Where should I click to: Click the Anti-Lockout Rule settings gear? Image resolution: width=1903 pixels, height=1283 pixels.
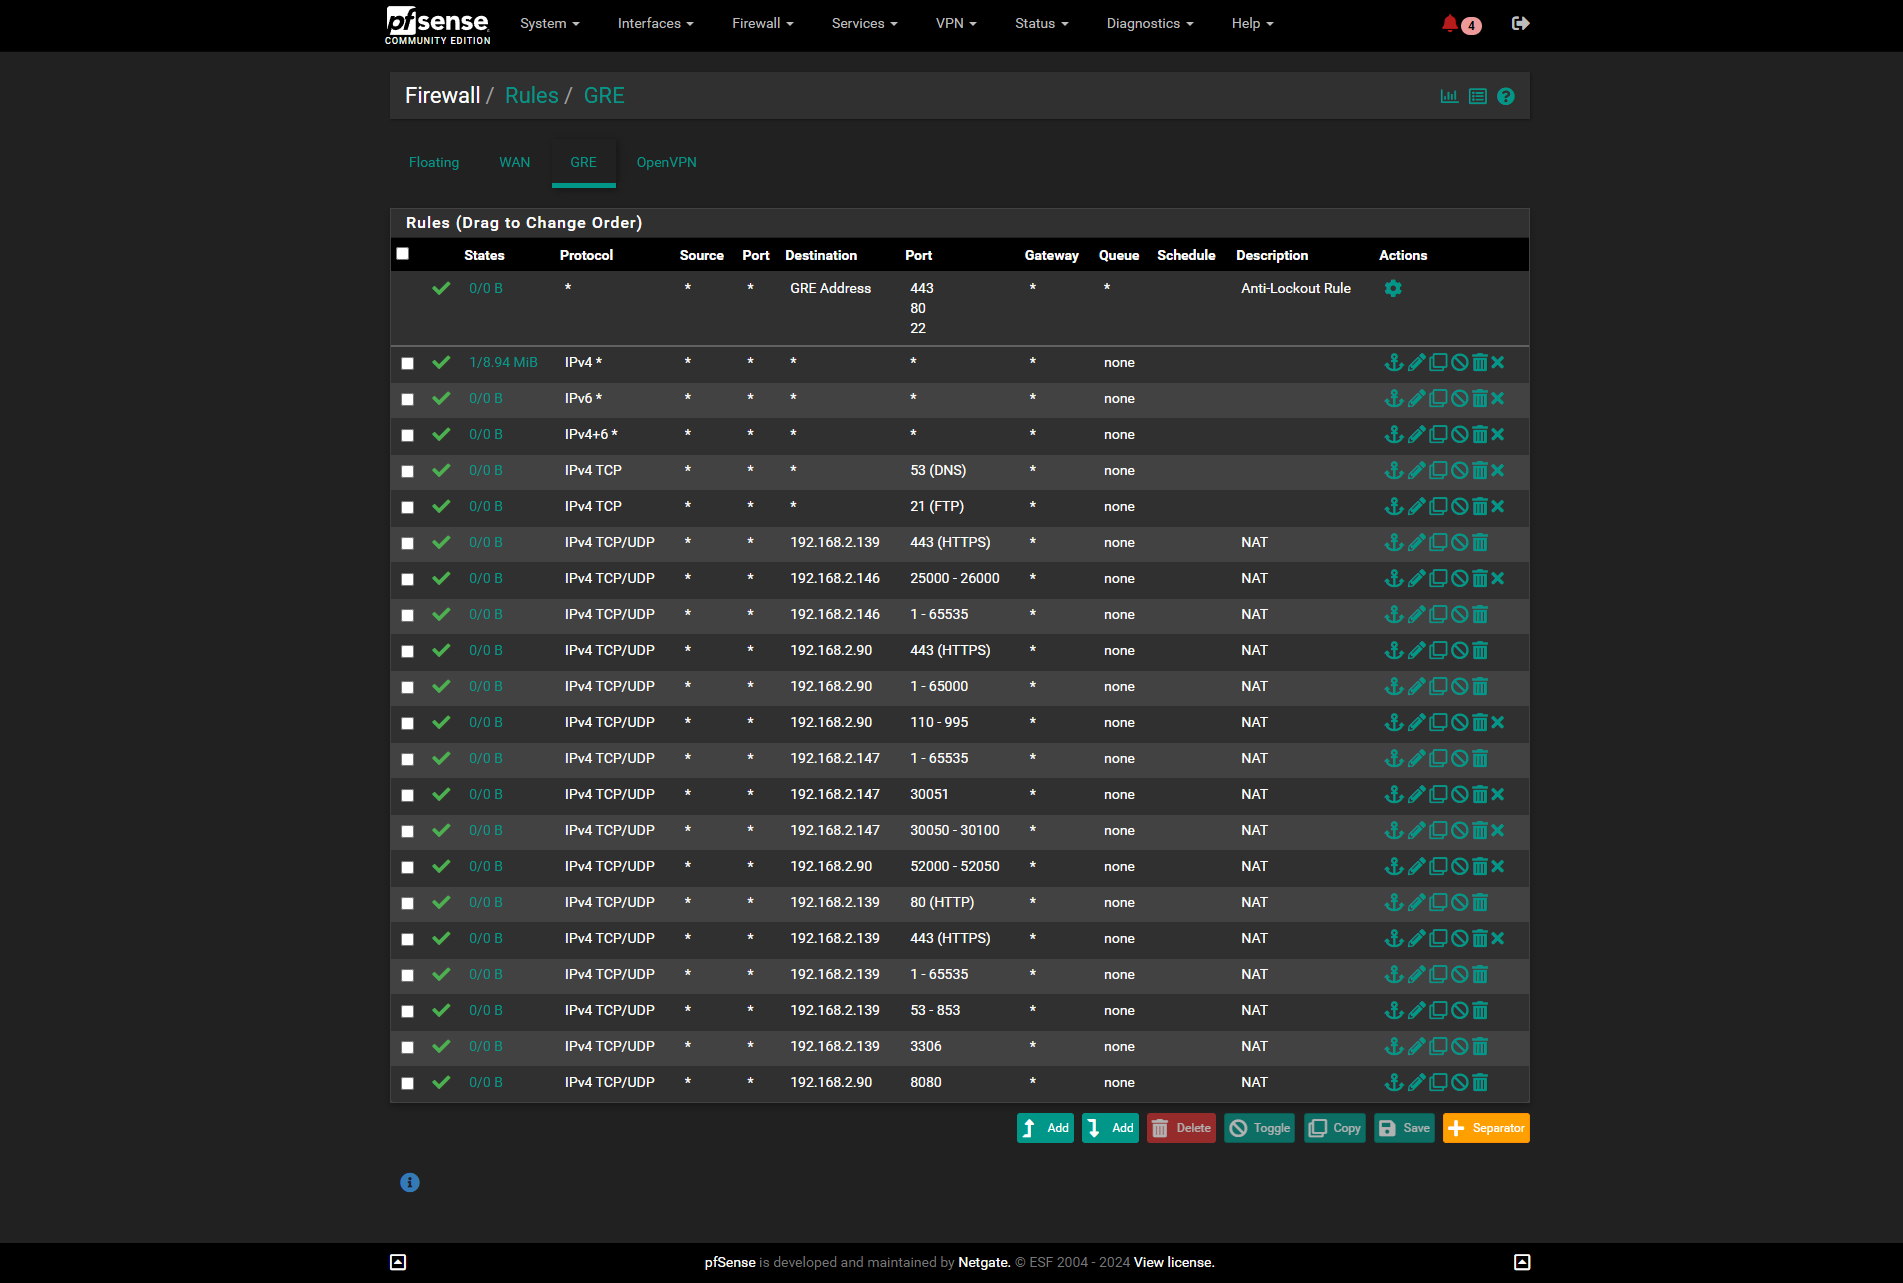tap(1393, 289)
